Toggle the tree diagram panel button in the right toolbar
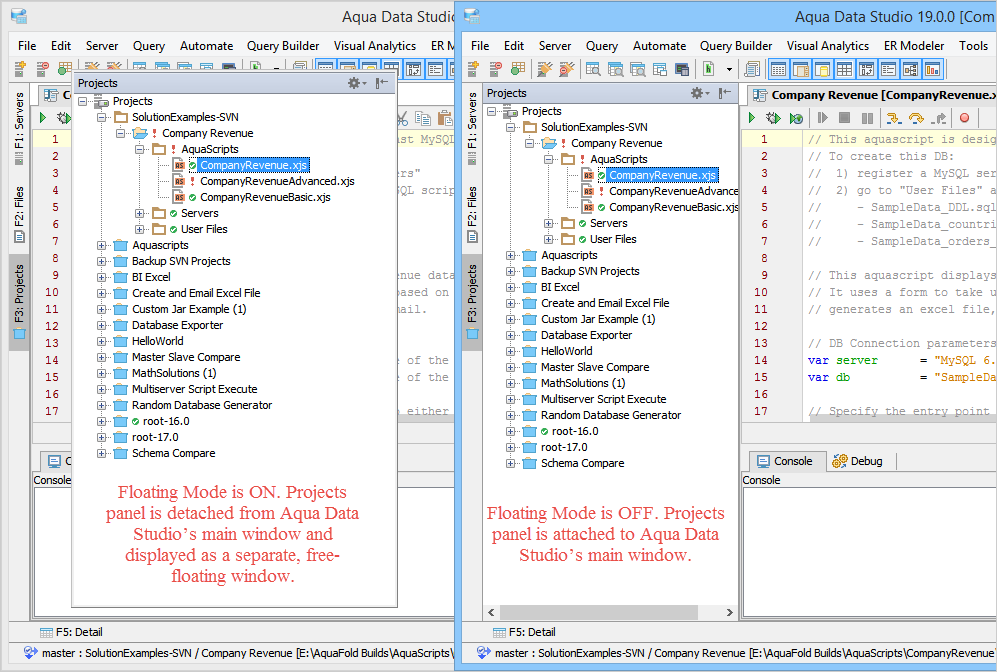The width and height of the screenshot is (997, 672). (x=911, y=69)
